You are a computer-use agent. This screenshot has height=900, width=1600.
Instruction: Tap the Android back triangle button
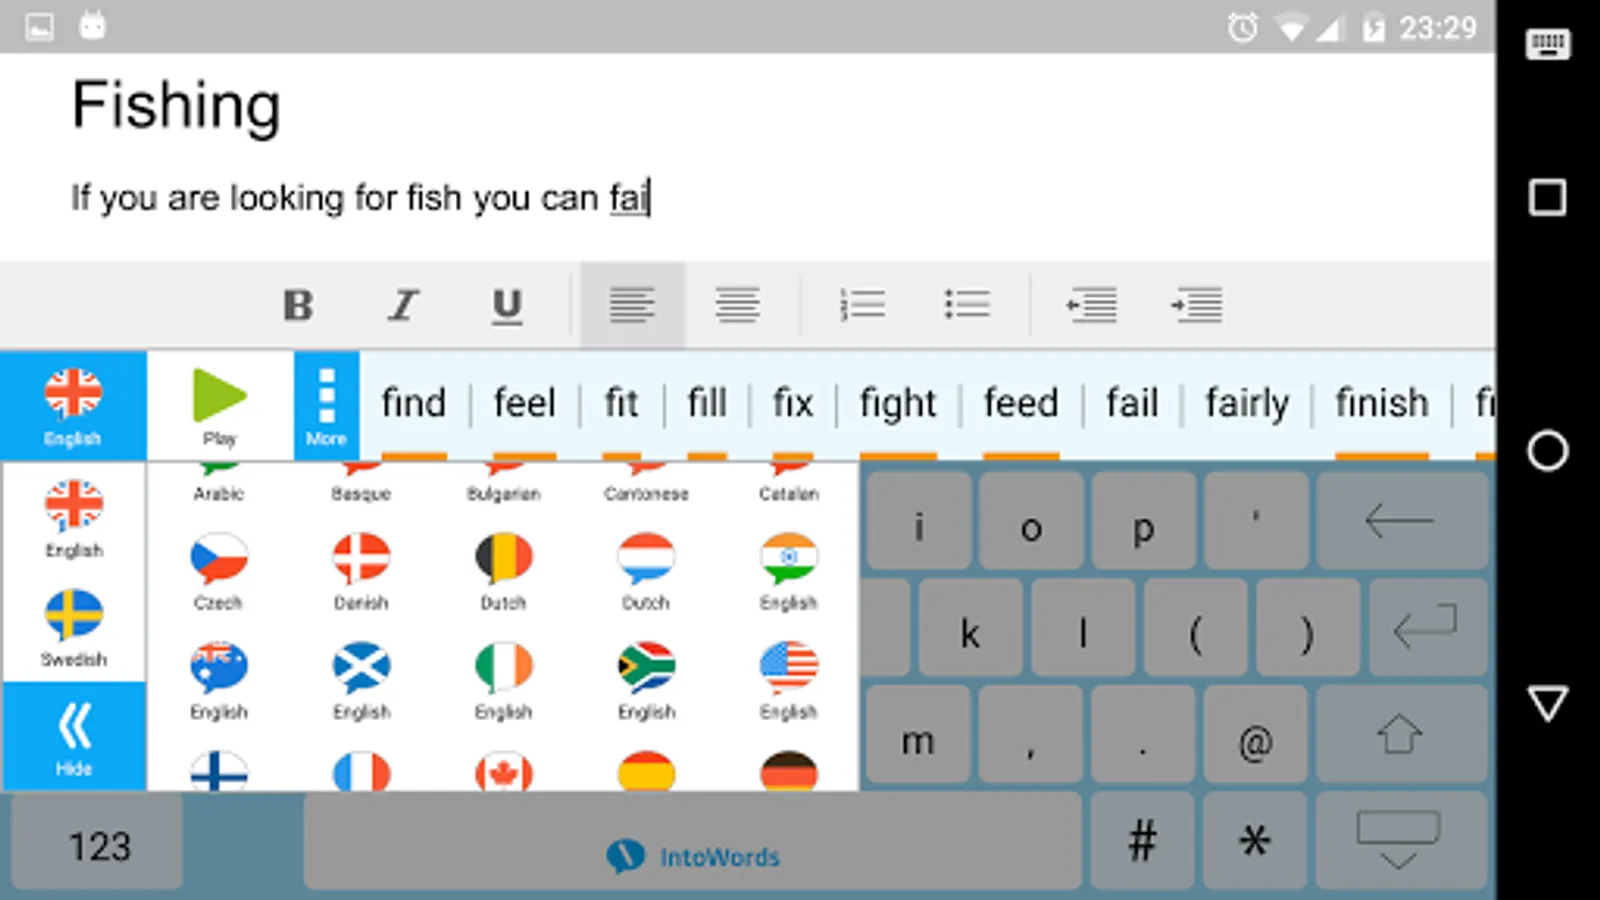(1547, 703)
